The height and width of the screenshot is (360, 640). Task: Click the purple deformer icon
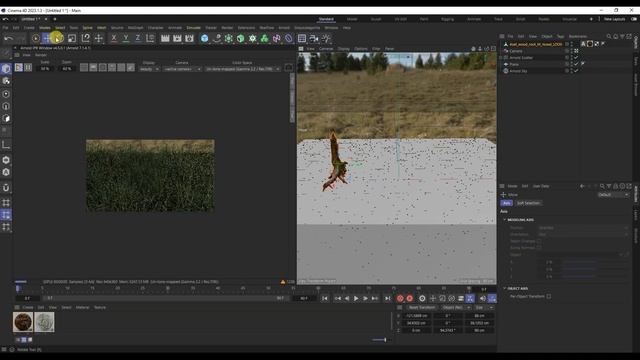[x=276, y=38]
